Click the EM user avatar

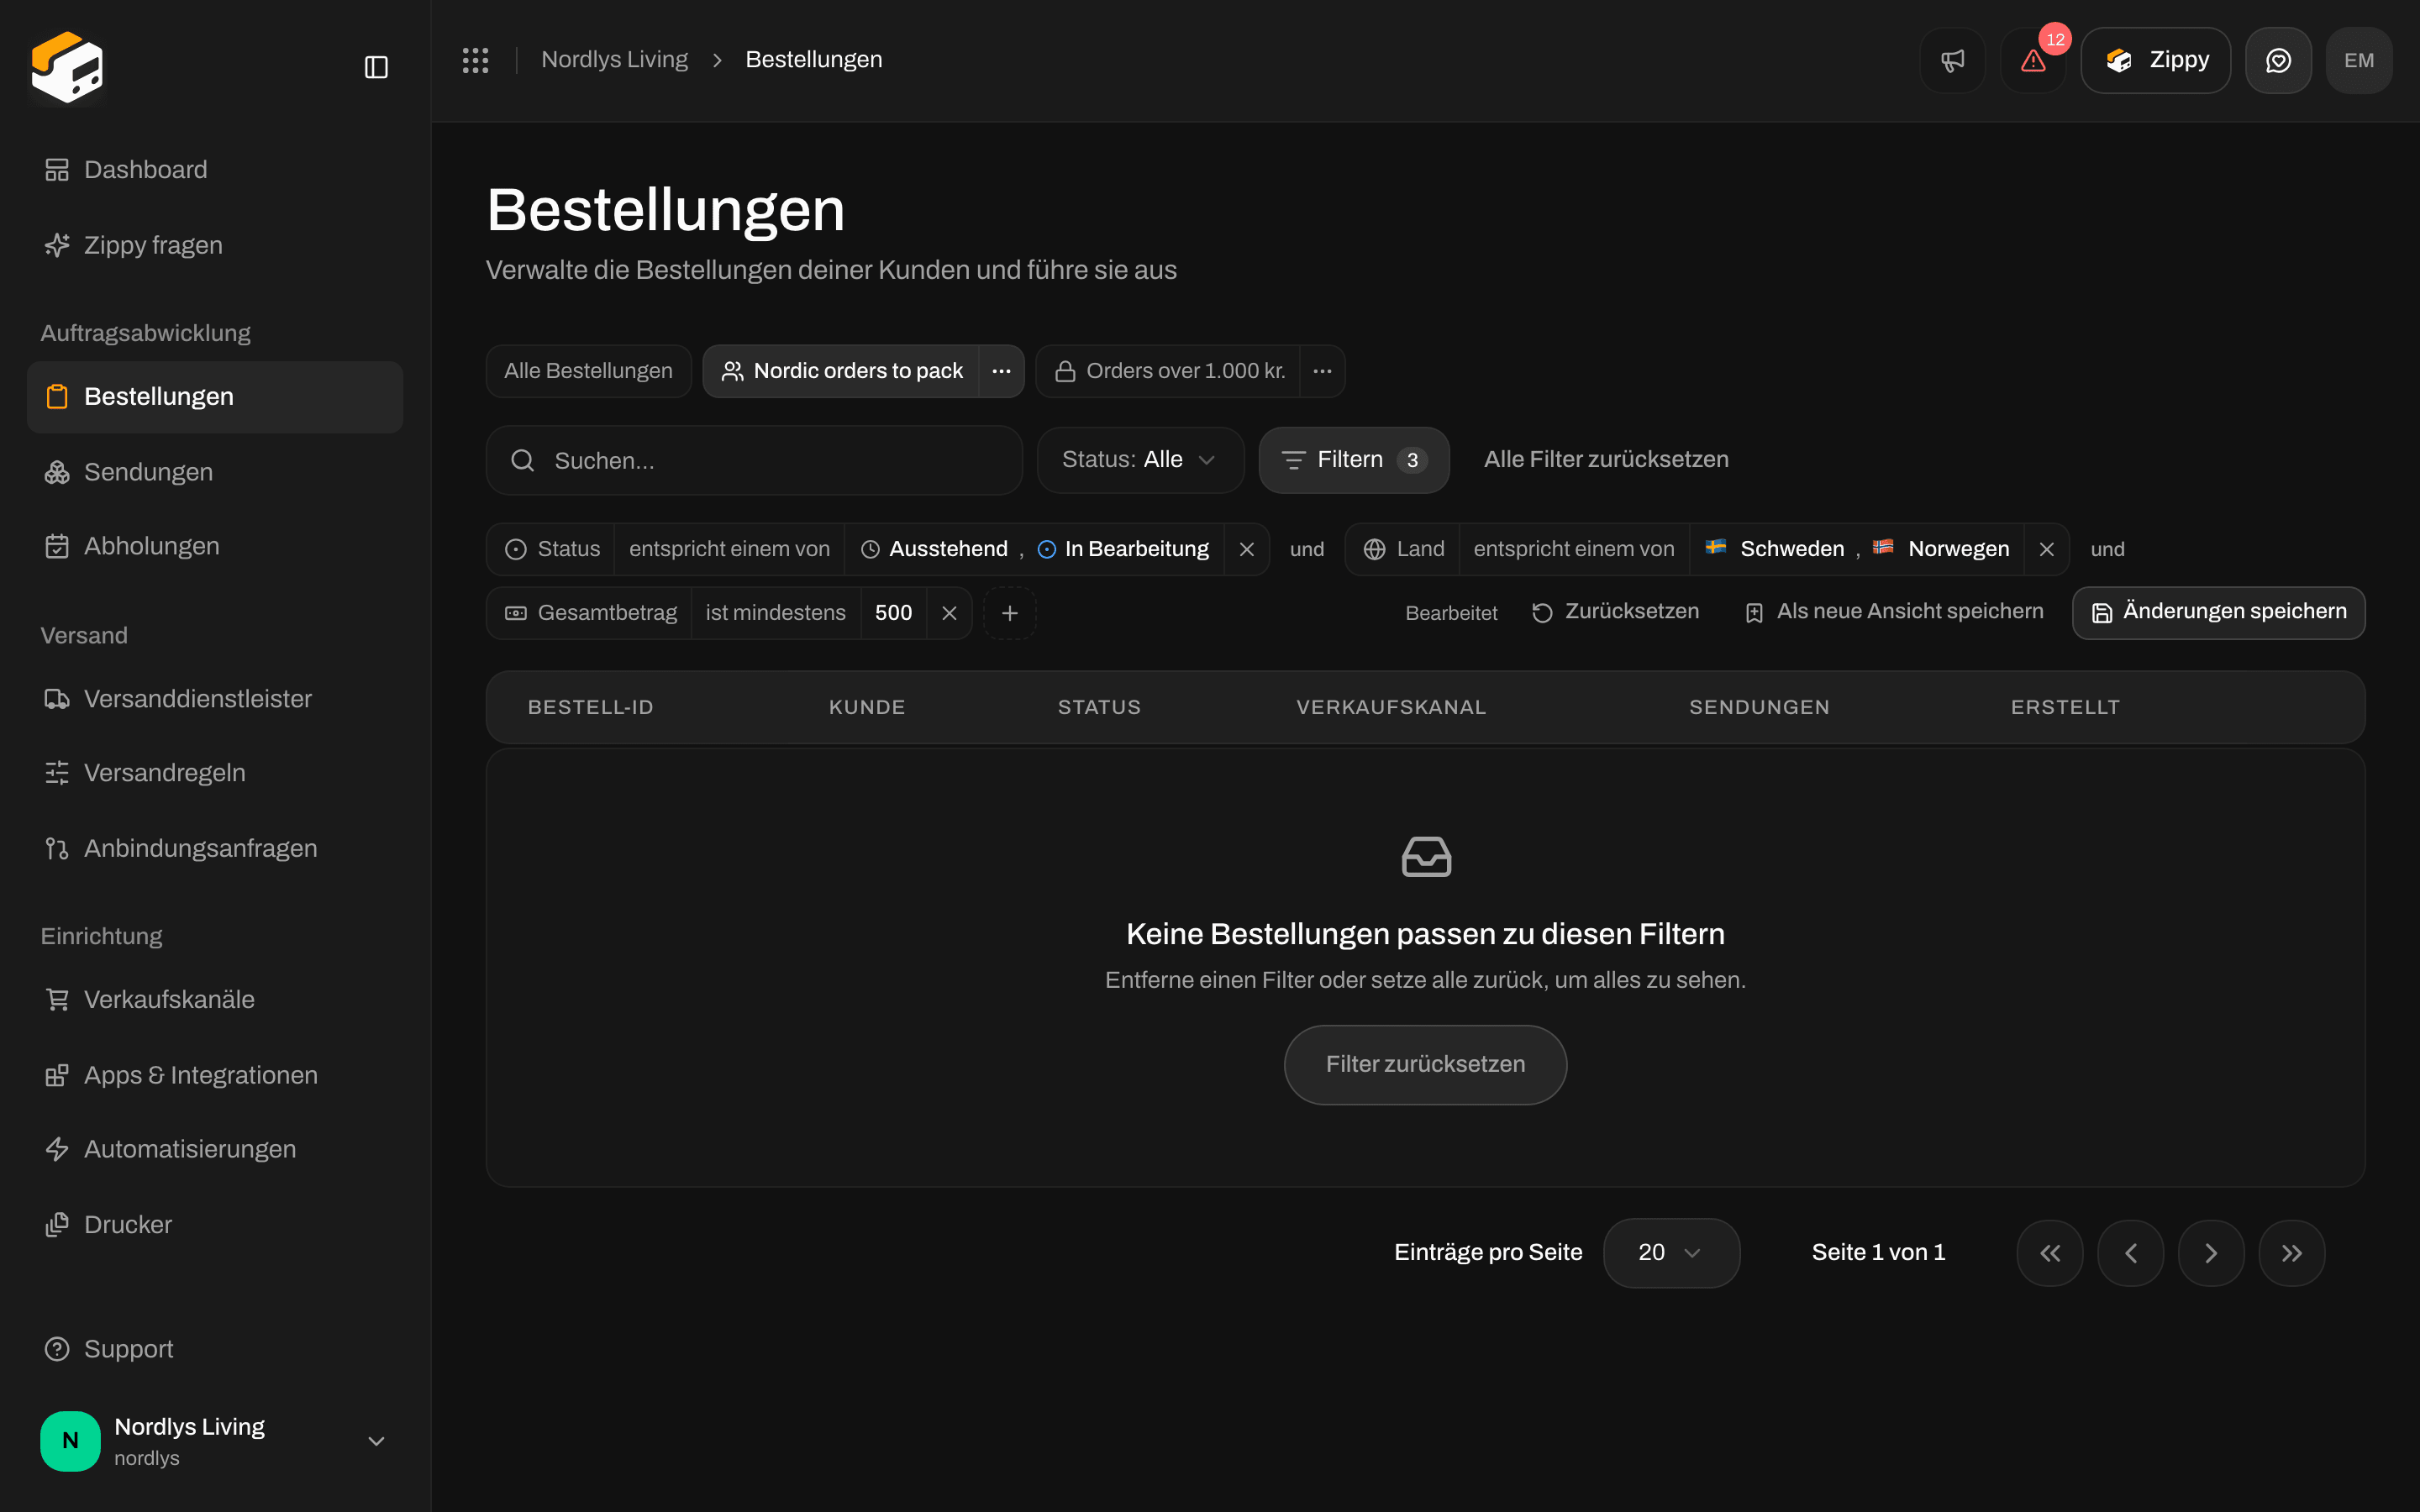point(2359,60)
